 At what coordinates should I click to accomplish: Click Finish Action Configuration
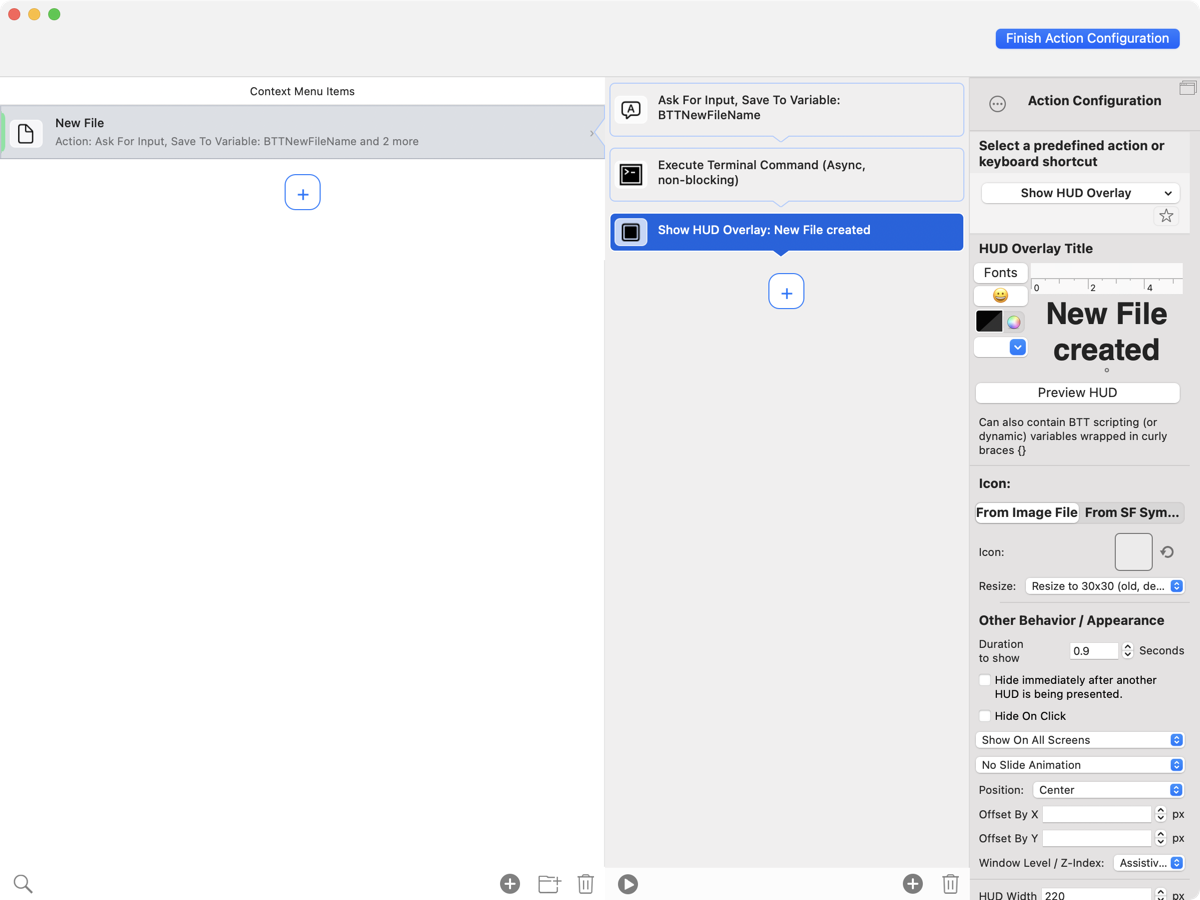1087,38
